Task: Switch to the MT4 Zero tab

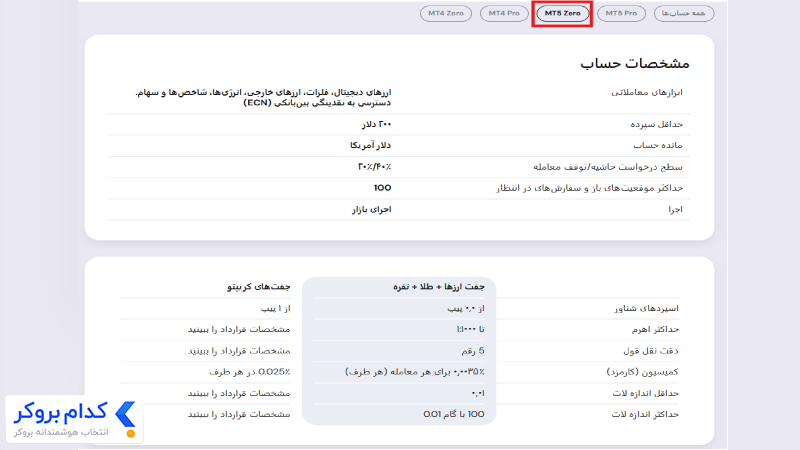Action: point(445,13)
